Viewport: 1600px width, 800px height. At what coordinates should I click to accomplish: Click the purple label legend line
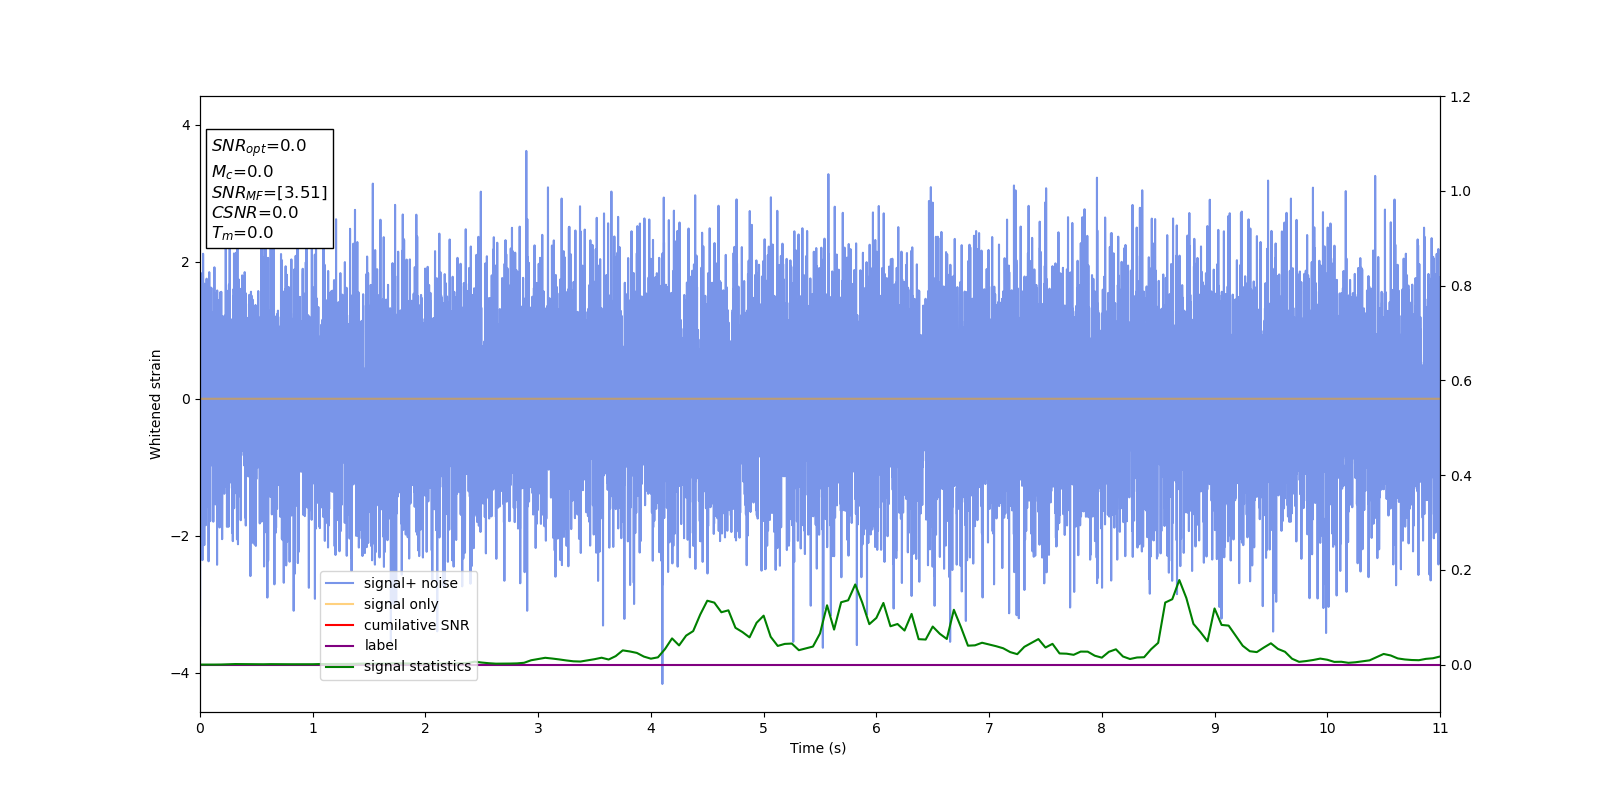[340, 646]
